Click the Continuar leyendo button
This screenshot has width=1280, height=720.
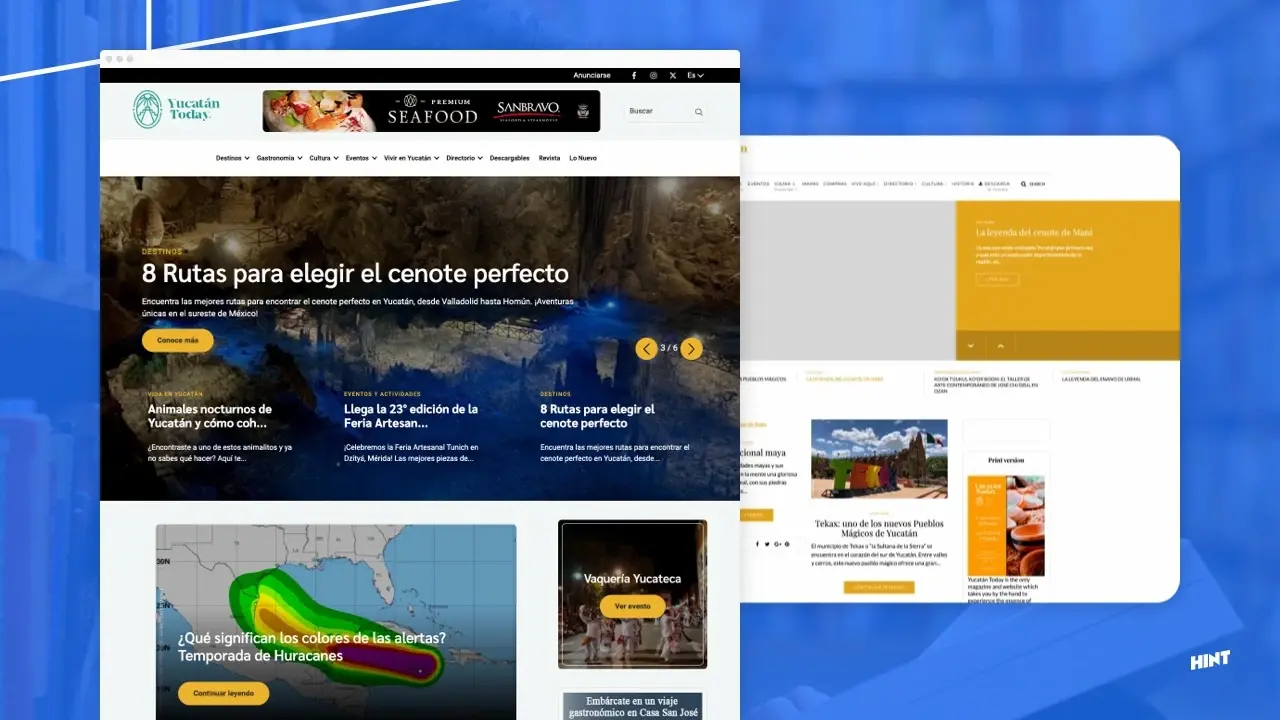[223, 693]
